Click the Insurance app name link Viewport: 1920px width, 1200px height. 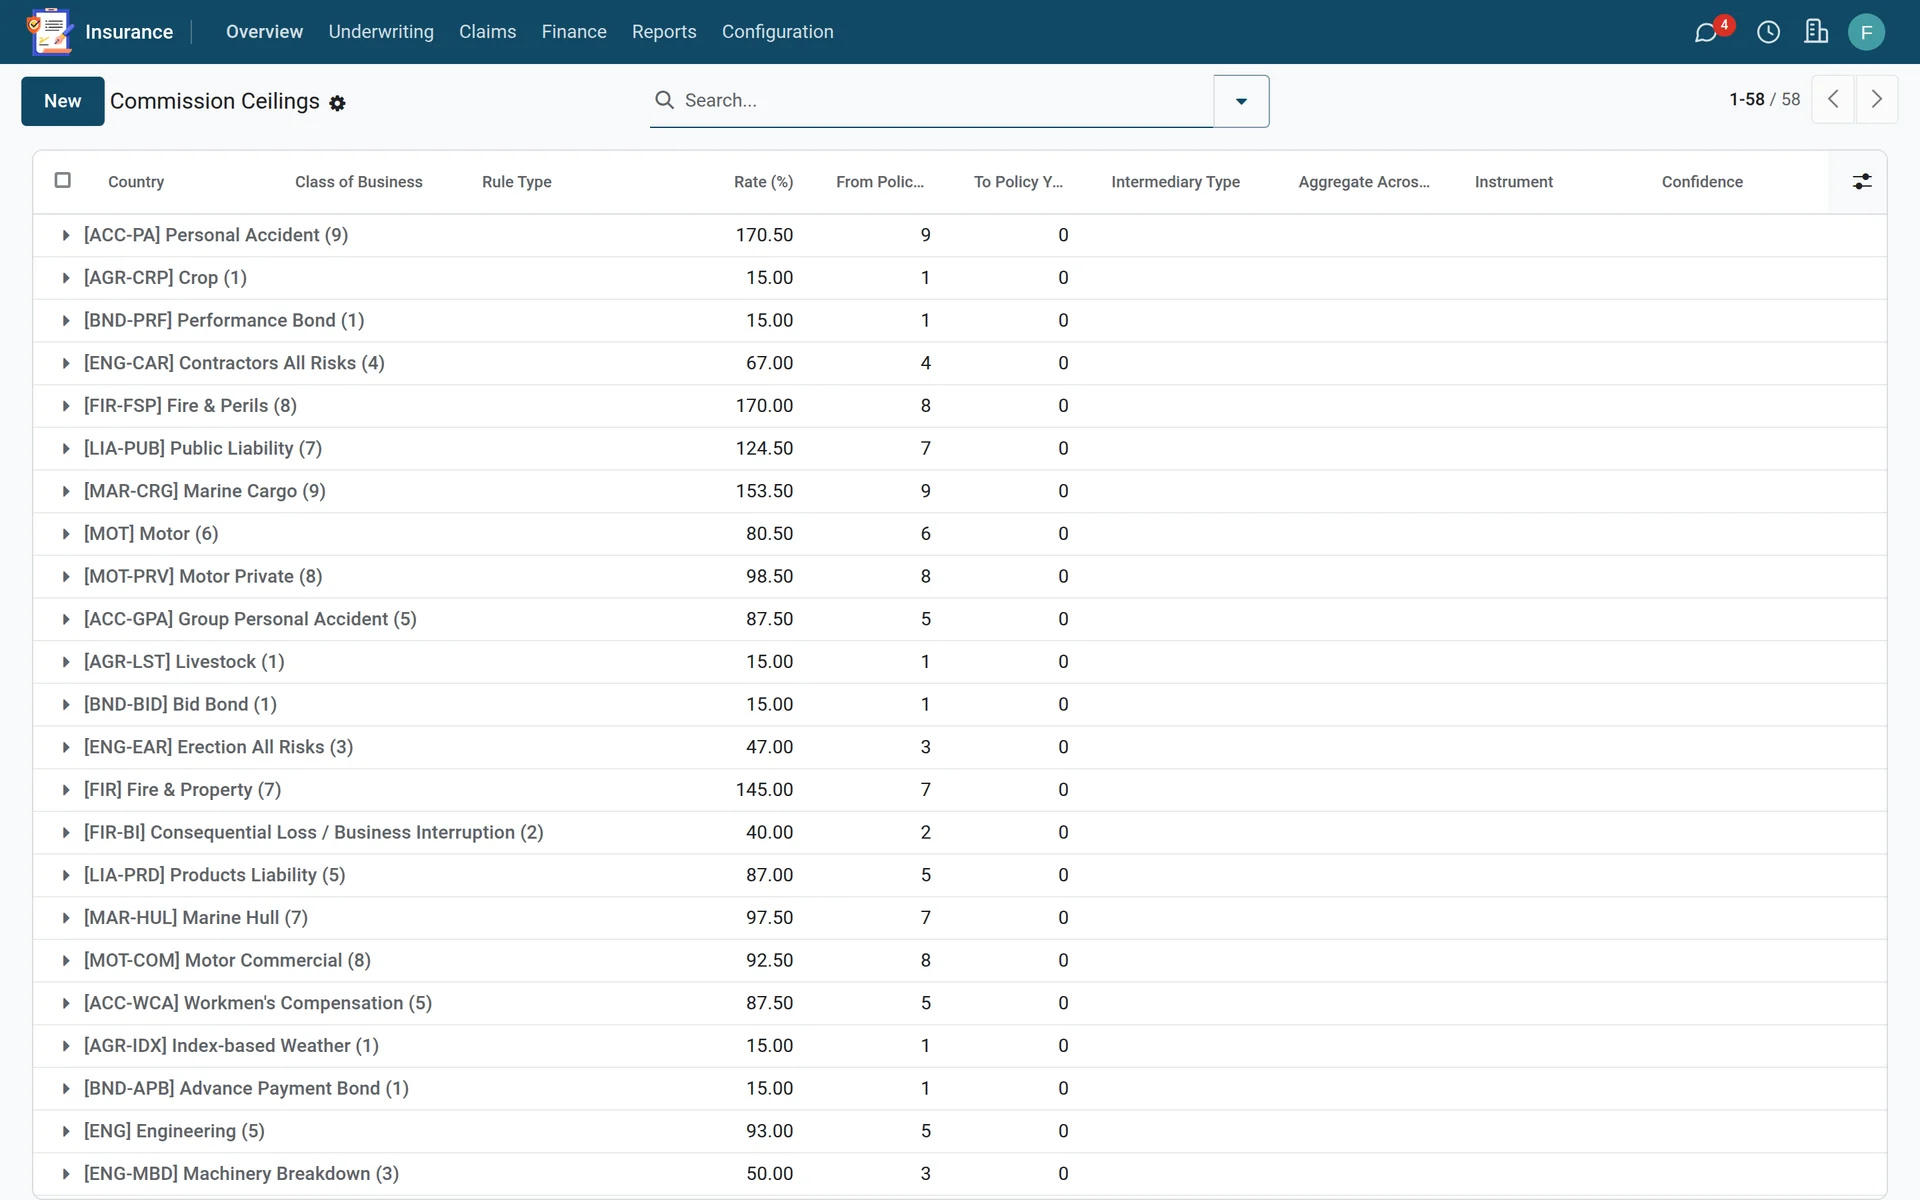[x=129, y=32]
